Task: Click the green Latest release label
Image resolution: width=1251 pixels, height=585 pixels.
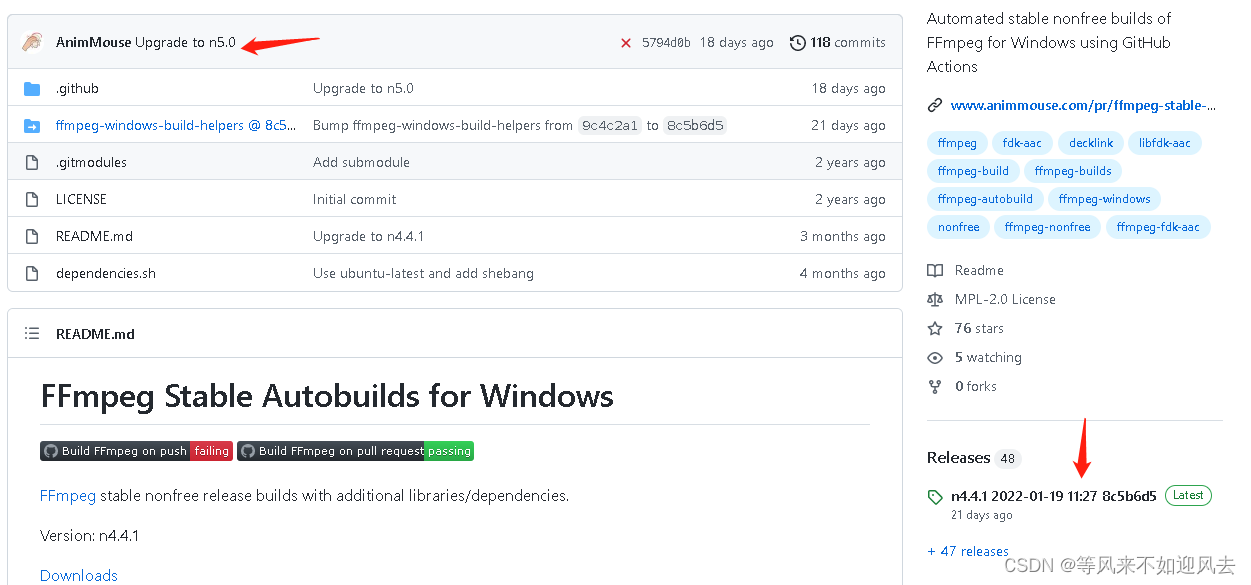Action: point(1188,495)
